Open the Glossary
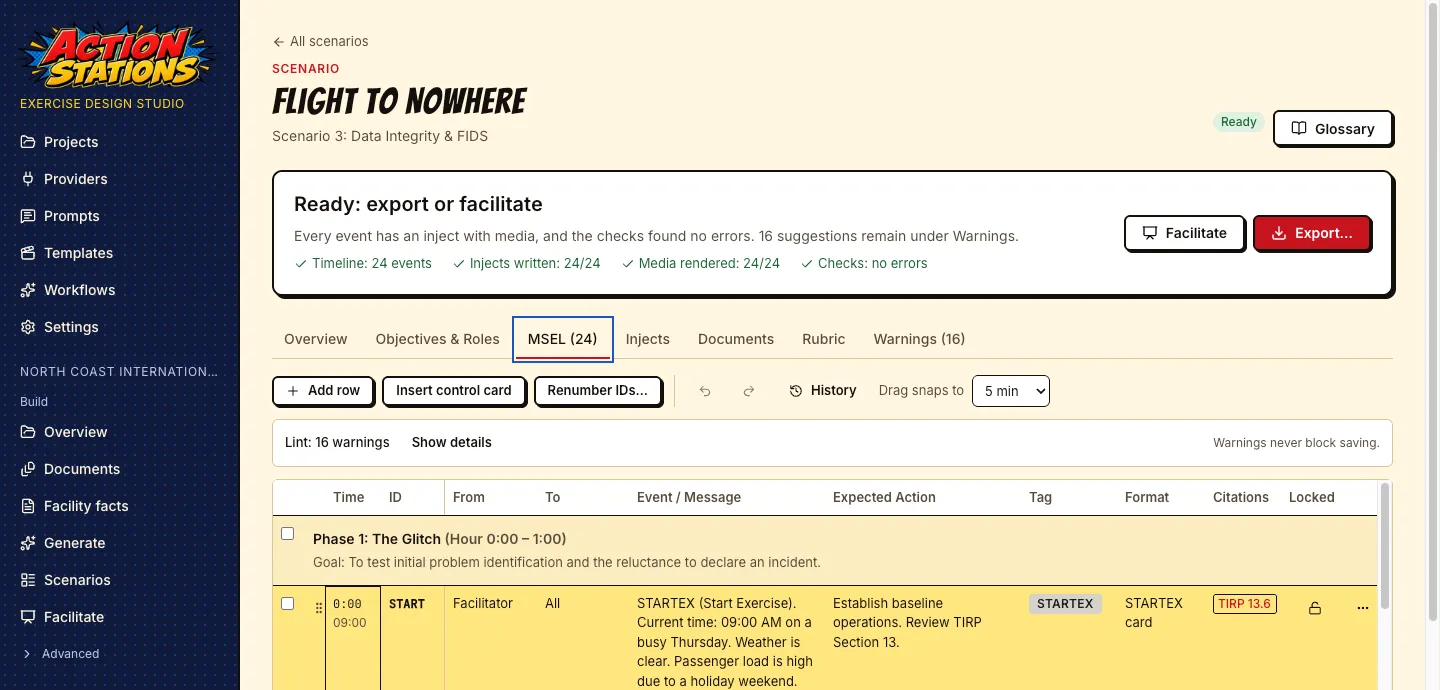Viewport: 1440px width, 690px height. point(1333,129)
